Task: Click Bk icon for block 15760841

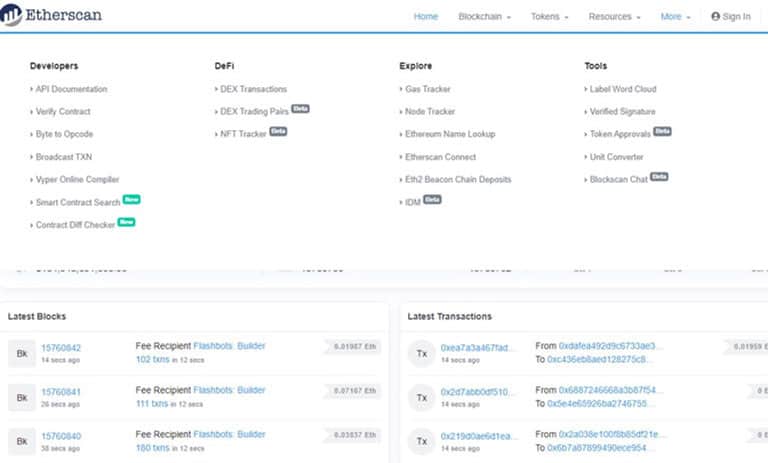Action: [22, 398]
